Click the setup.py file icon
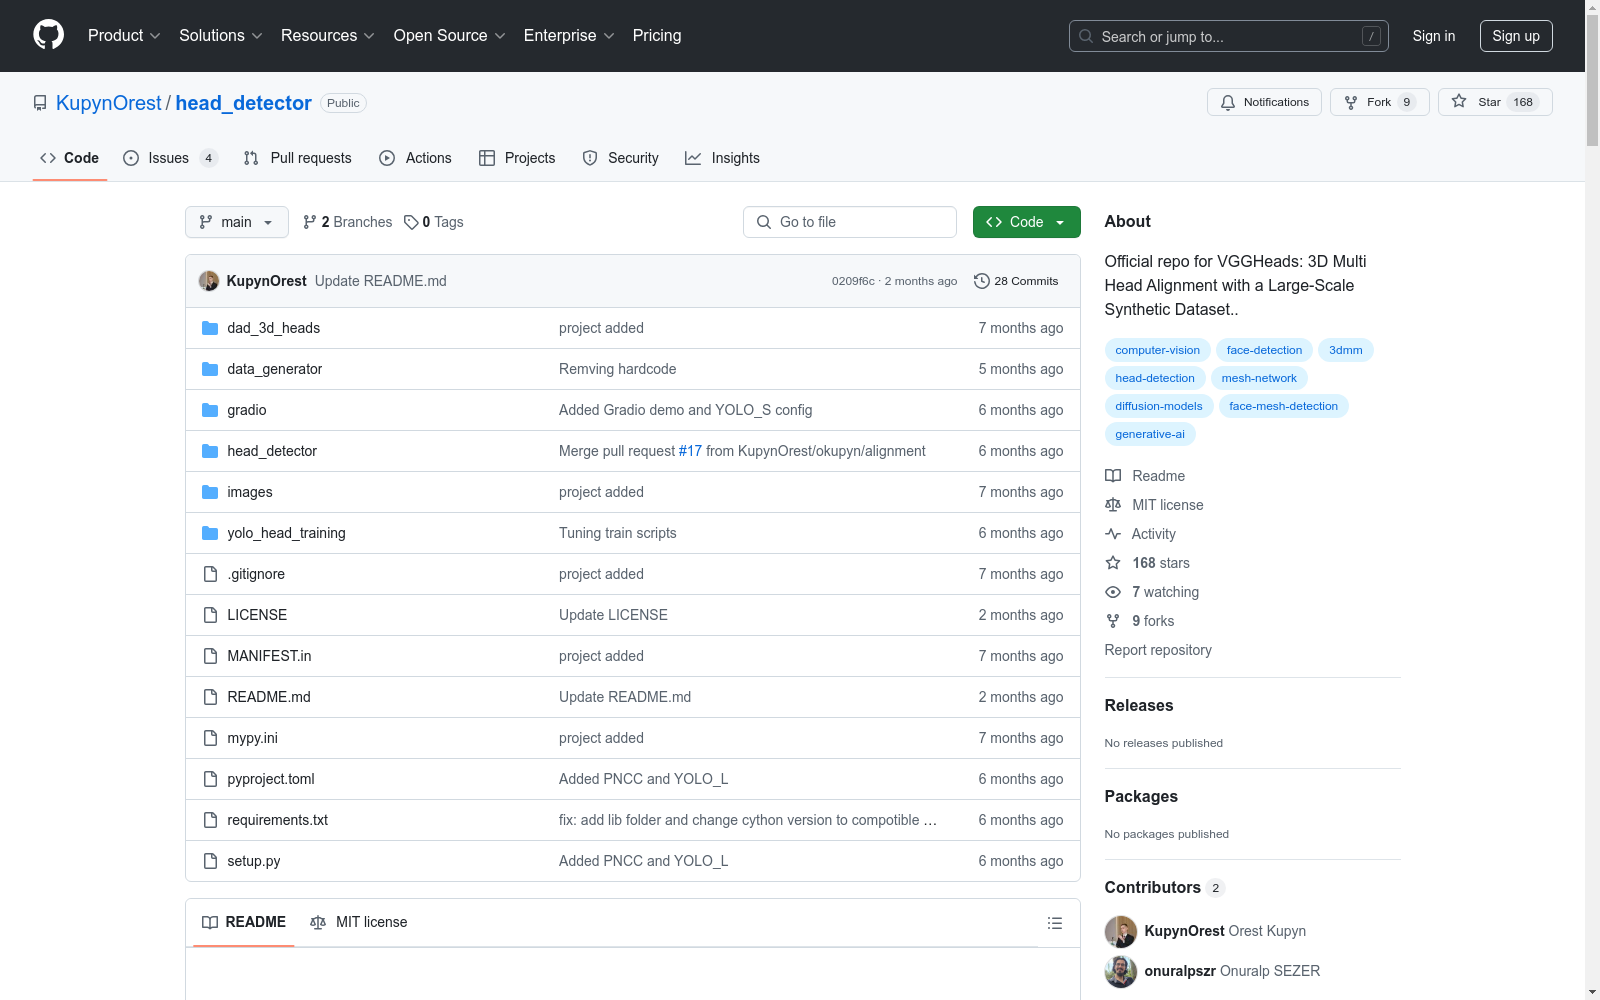The height and width of the screenshot is (1000, 1600). [x=210, y=861]
